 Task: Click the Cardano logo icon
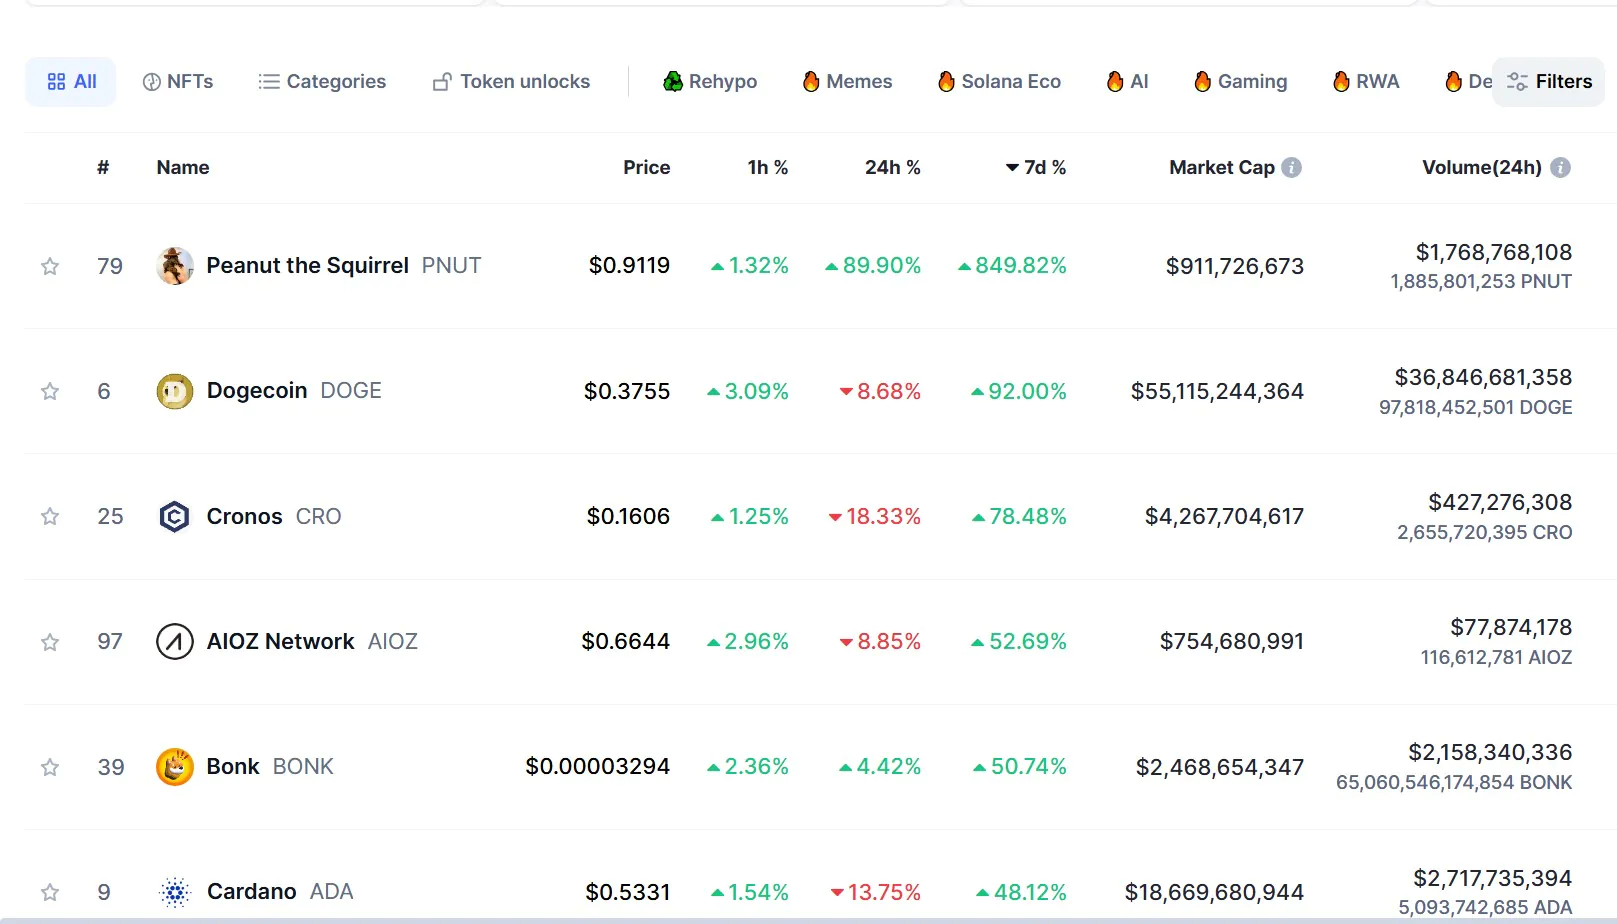[x=175, y=892]
